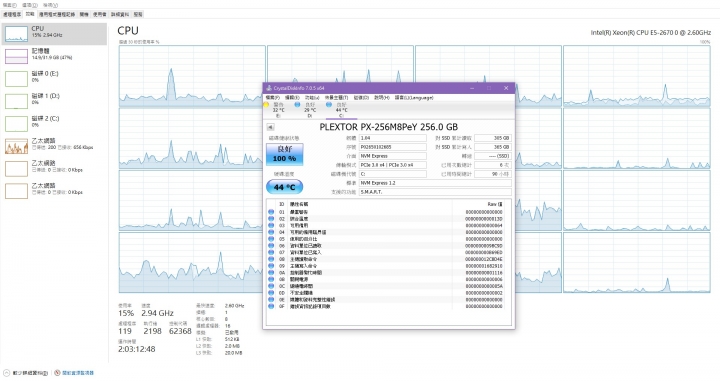
Task: Click the serial number field P02650102605
Action: click(x=393, y=147)
